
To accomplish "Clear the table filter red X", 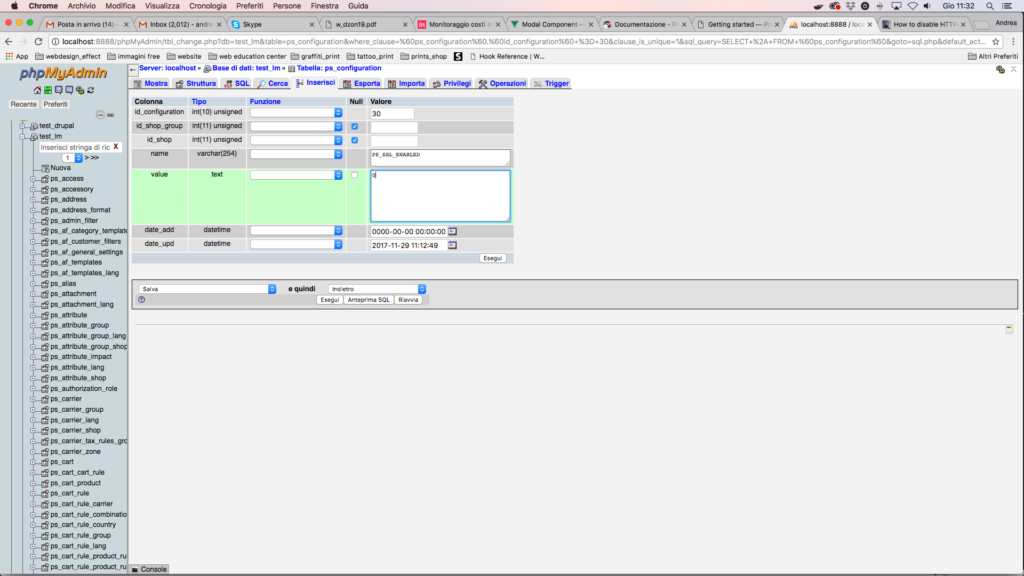I will 116,147.
